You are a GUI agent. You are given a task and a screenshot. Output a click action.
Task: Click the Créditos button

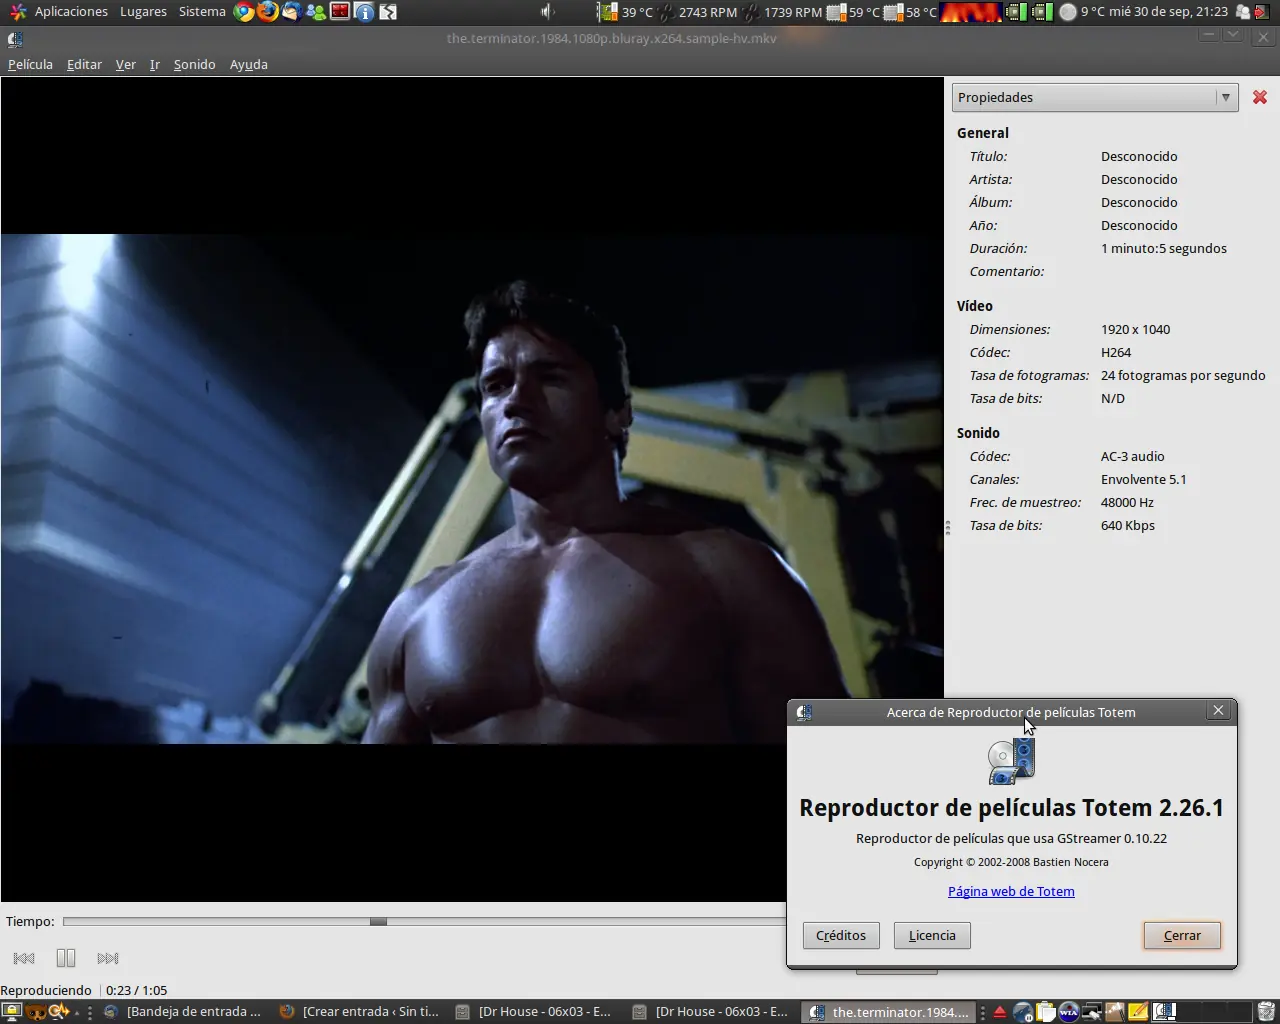(x=841, y=935)
